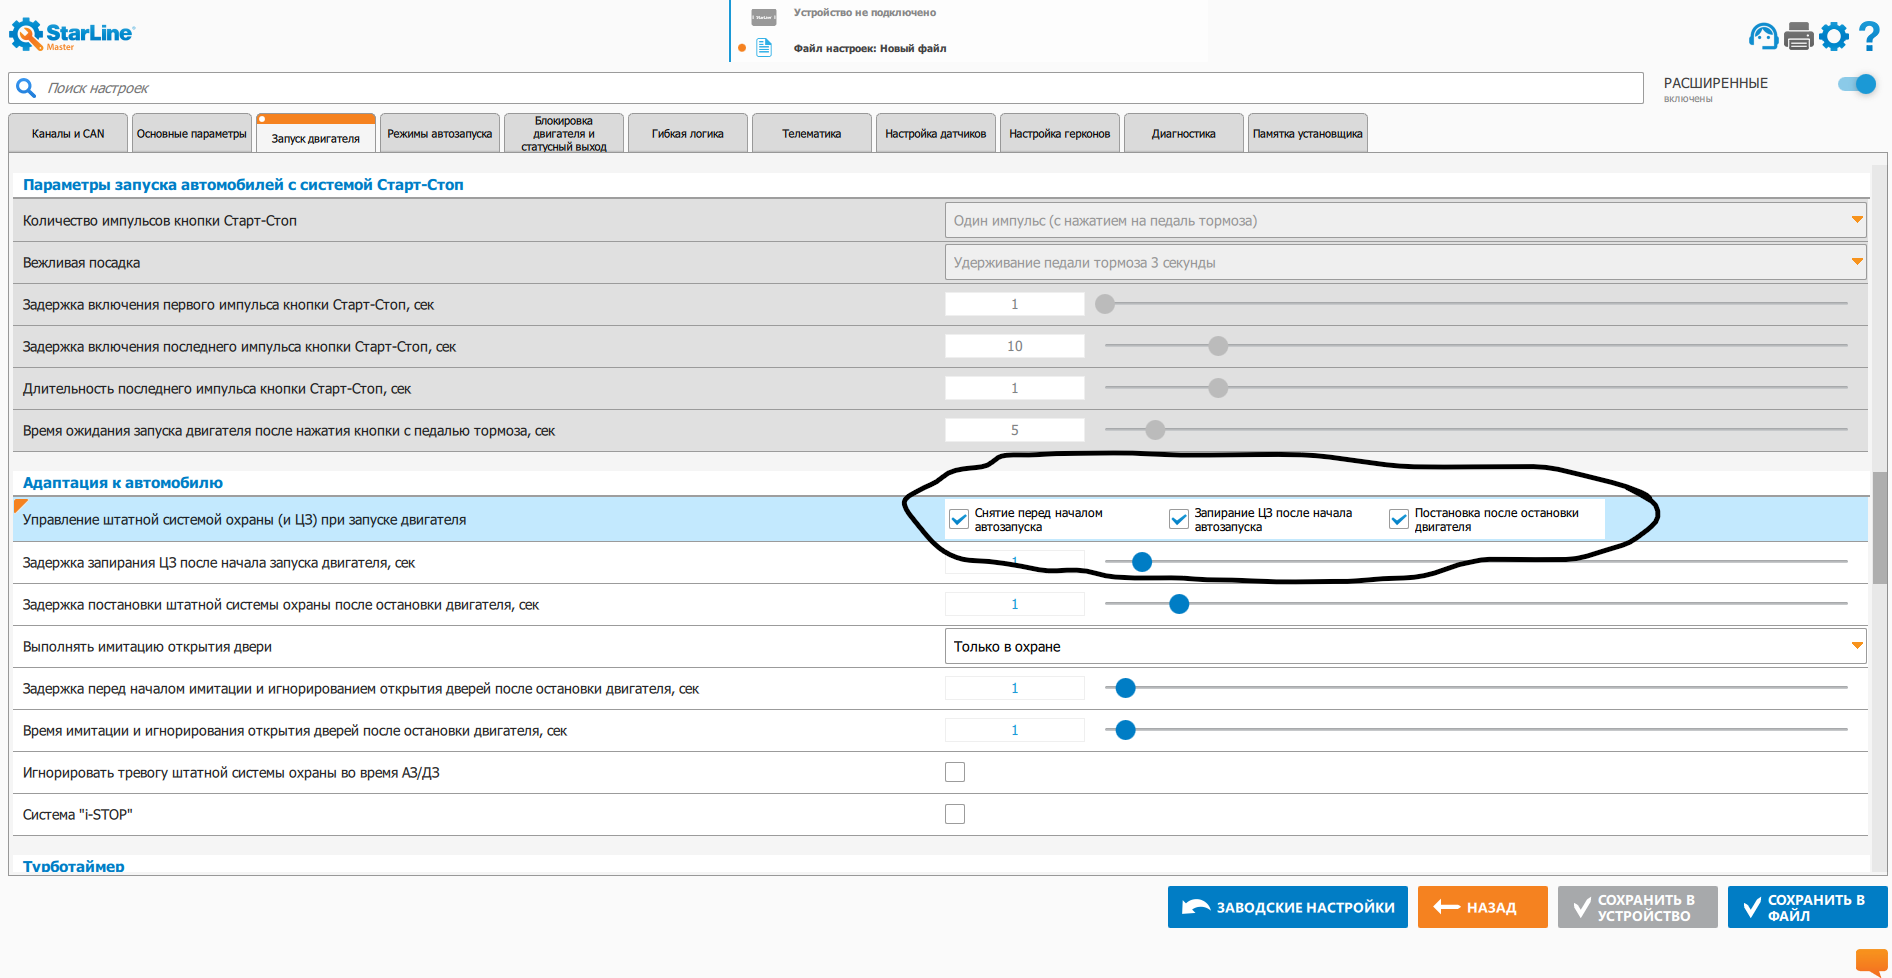Open the Телематика tab

[812, 133]
